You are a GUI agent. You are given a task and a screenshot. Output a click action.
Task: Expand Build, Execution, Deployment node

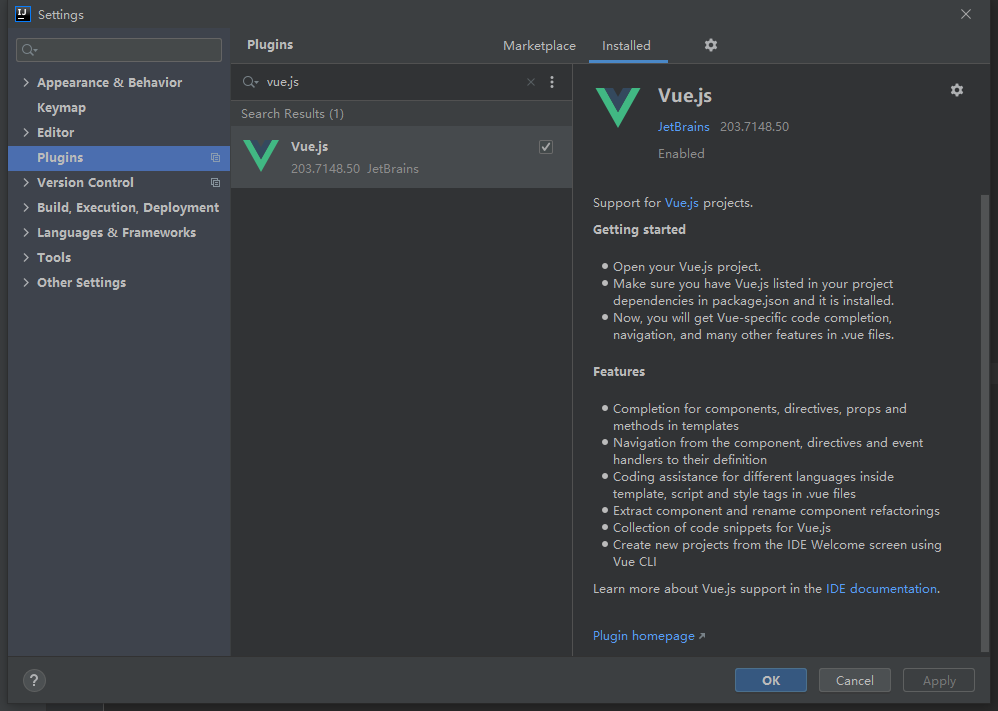point(26,208)
